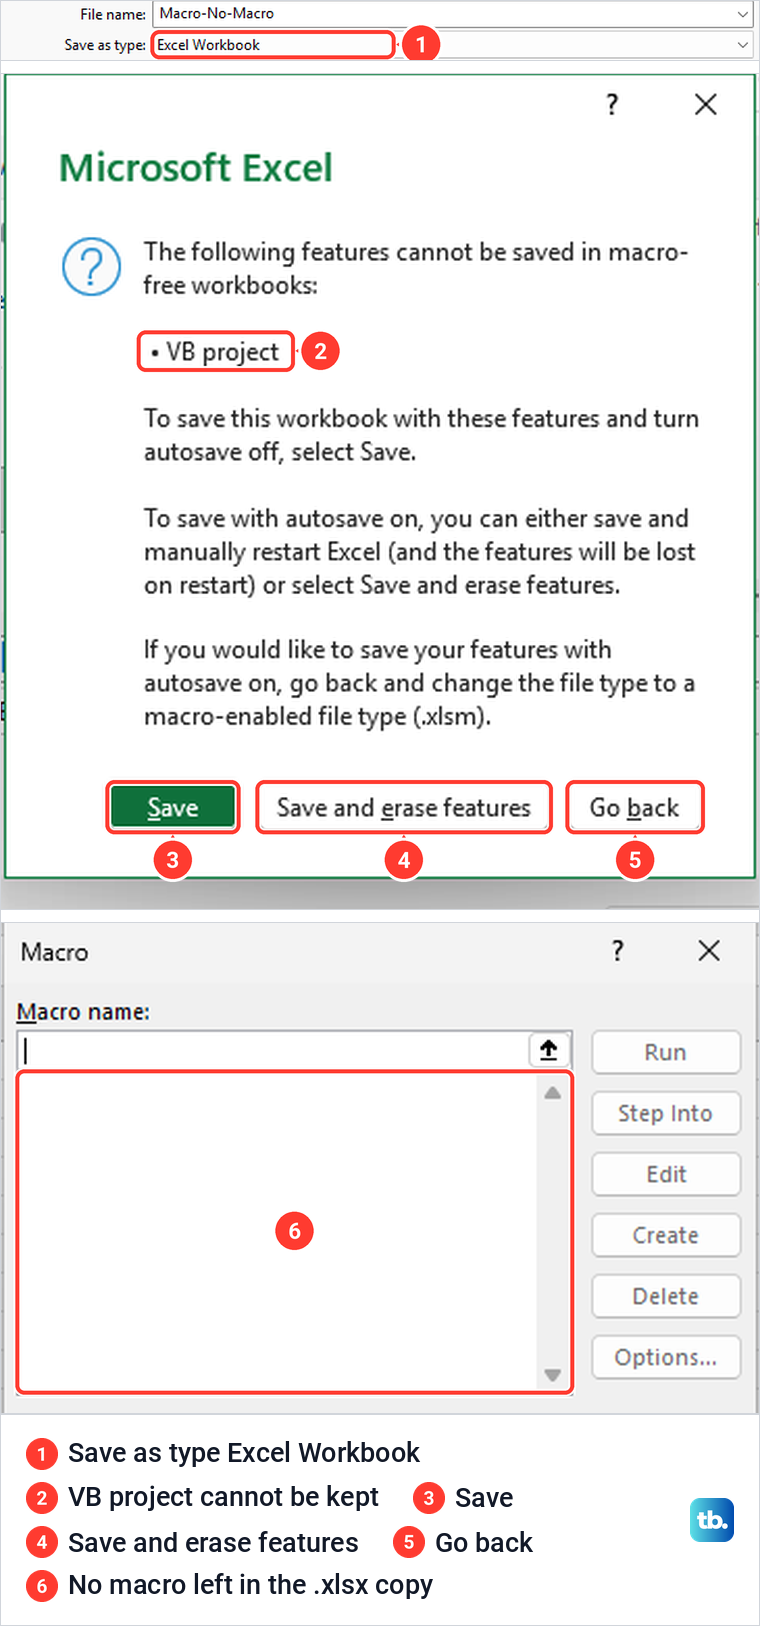Open the Save as type dropdown arrow

[742, 45]
